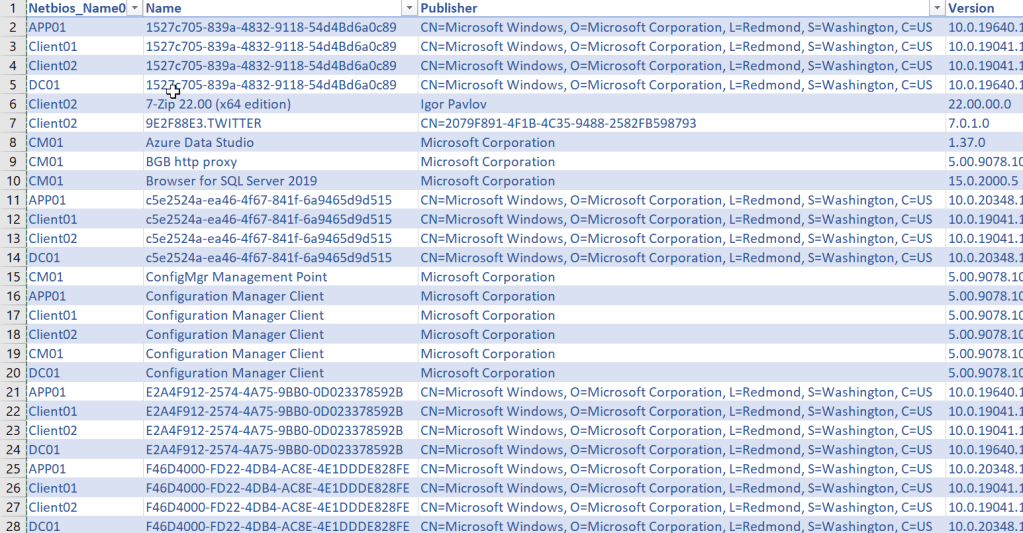Select the APP01 cell in row 2
The height and width of the screenshot is (533, 1023).
[47, 27]
